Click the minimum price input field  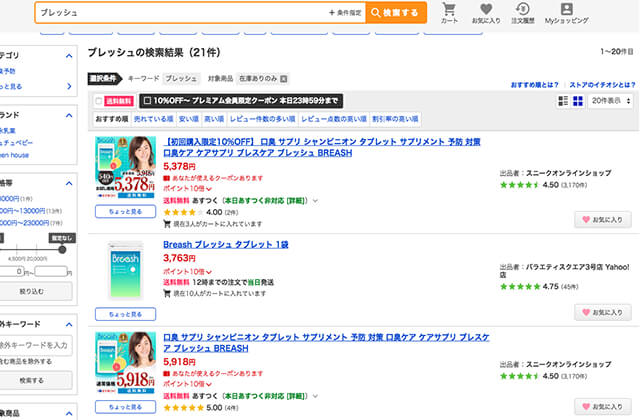pos(11,271)
